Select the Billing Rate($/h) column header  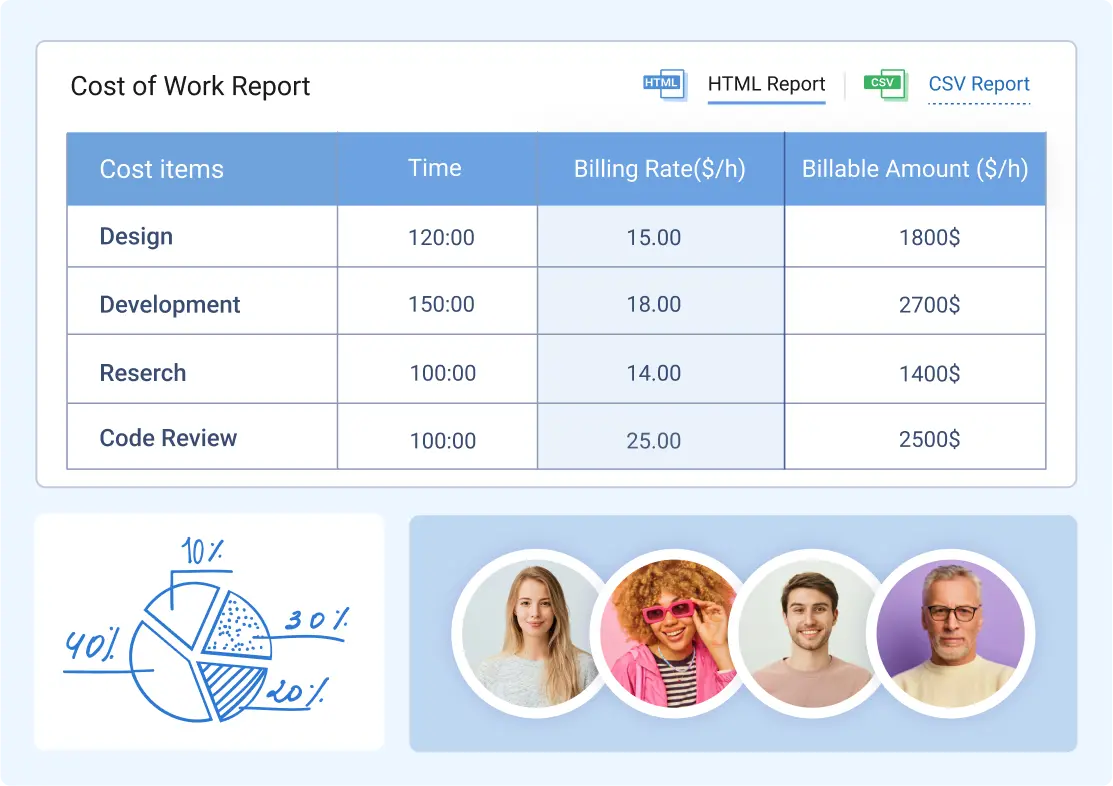pyautogui.click(x=661, y=169)
